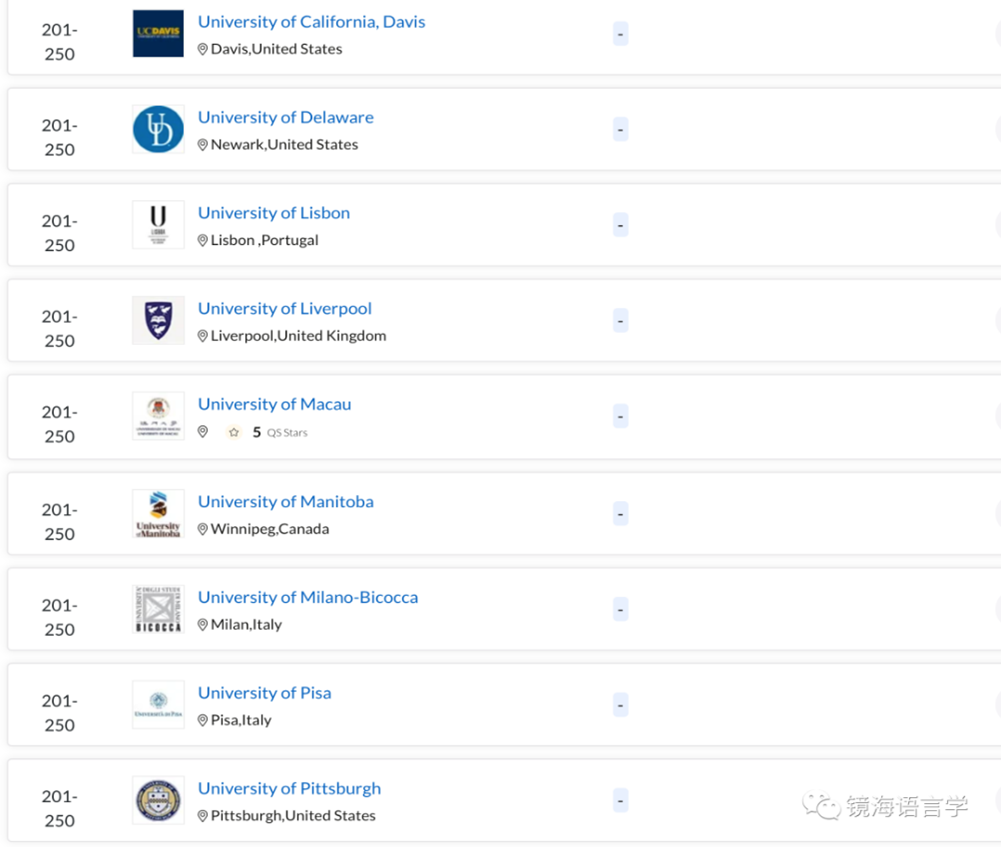Click the University of Lisbon logo
Screen dimensions: 1001x847
click(x=158, y=225)
